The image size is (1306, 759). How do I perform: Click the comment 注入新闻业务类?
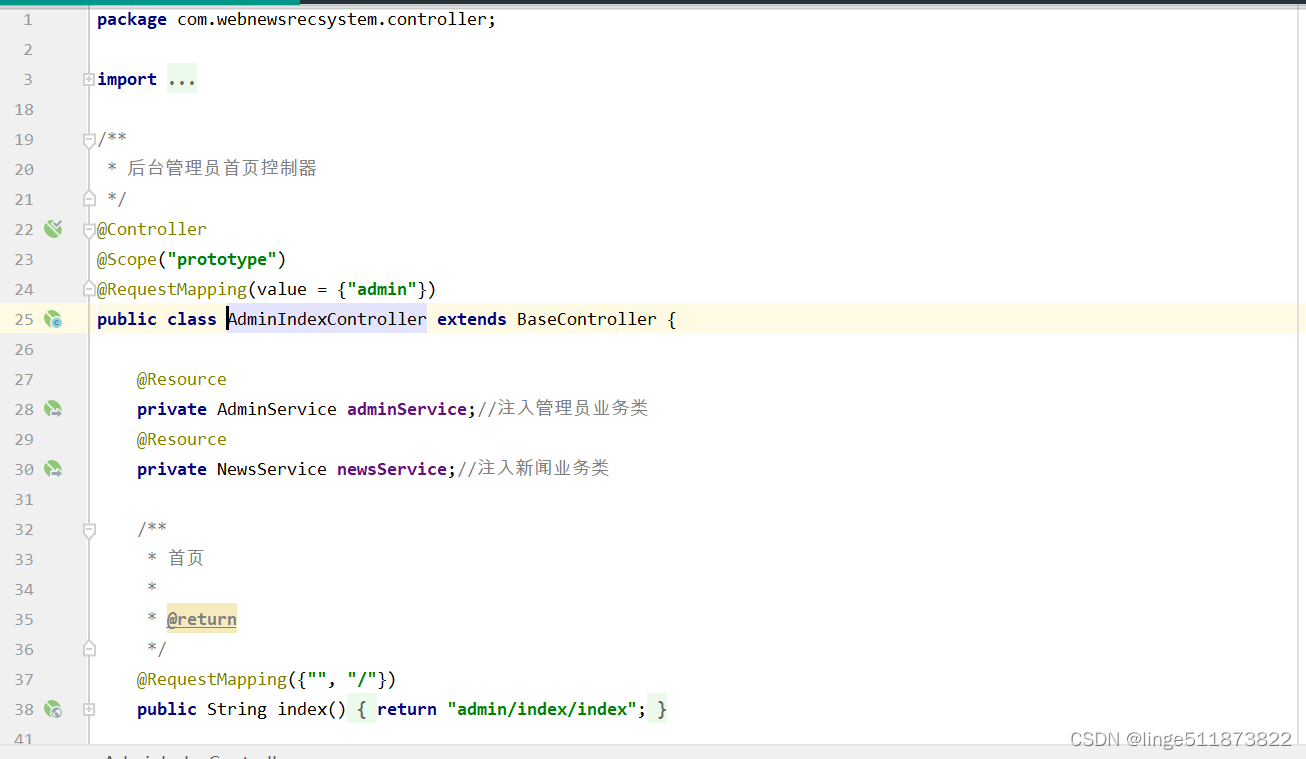coord(533,469)
